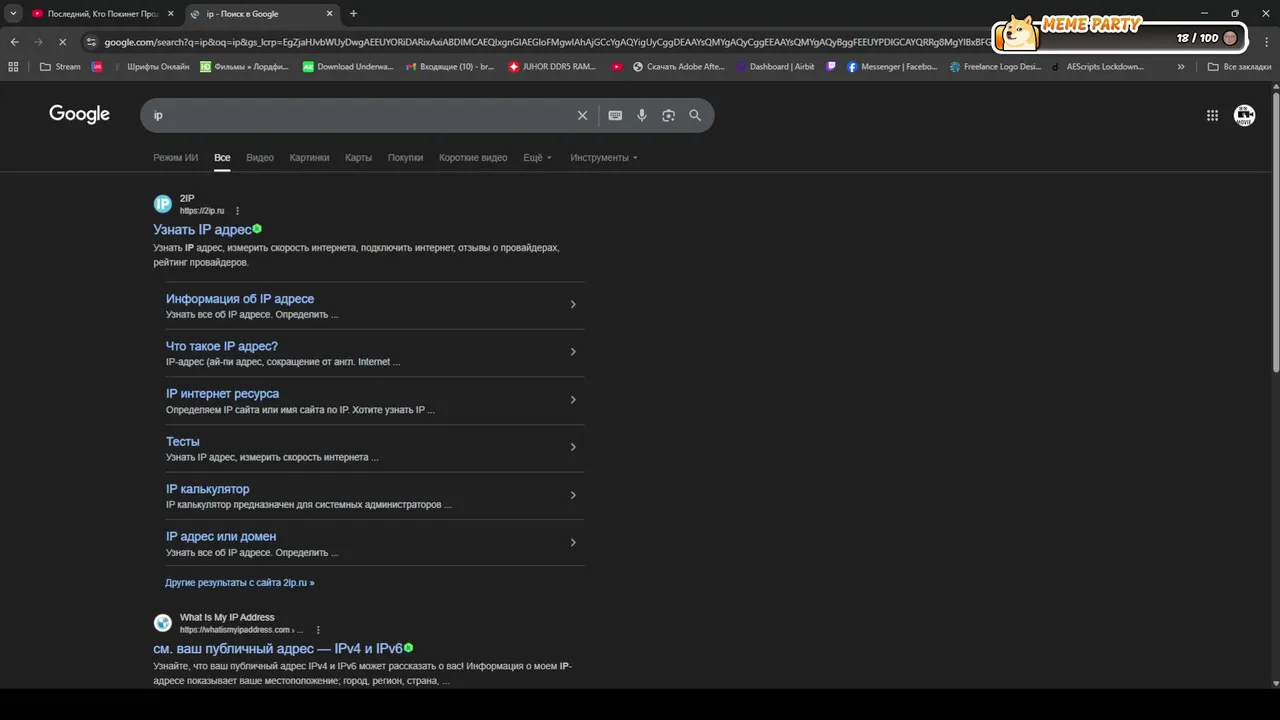Click chevron on Тесты row

coord(572,447)
